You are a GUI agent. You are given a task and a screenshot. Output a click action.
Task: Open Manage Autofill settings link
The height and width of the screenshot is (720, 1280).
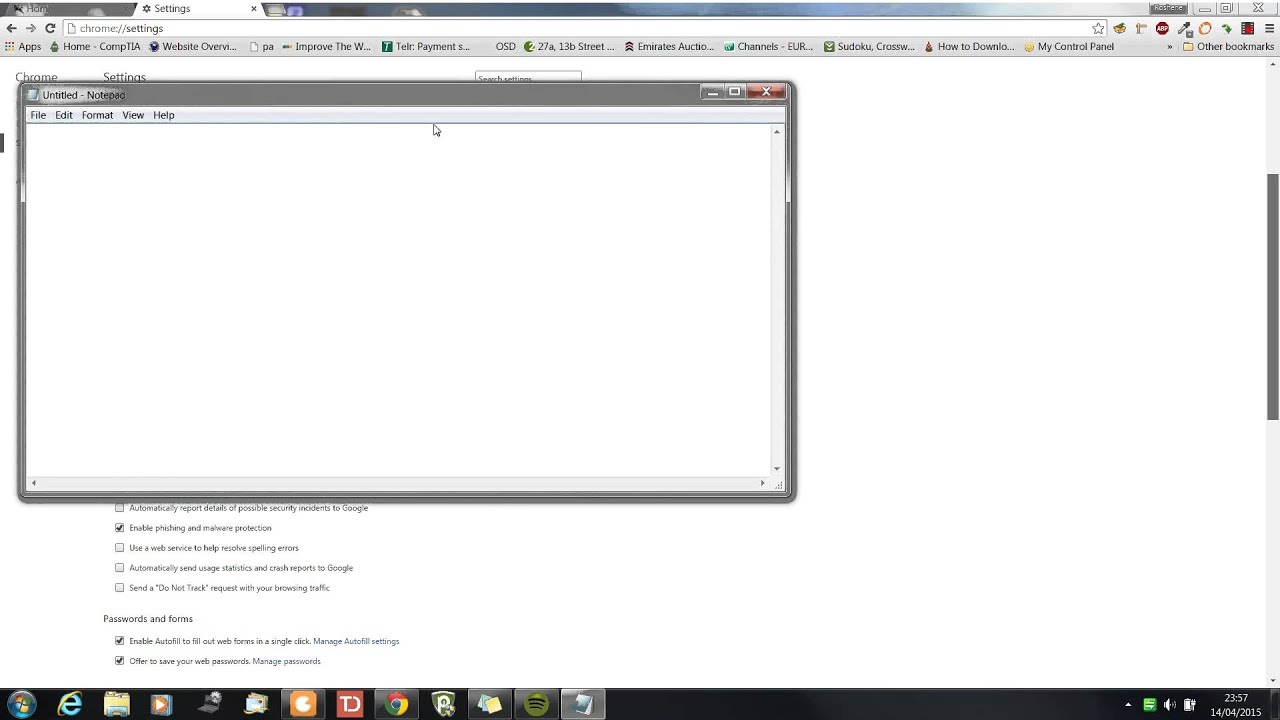tap(356, 641)
